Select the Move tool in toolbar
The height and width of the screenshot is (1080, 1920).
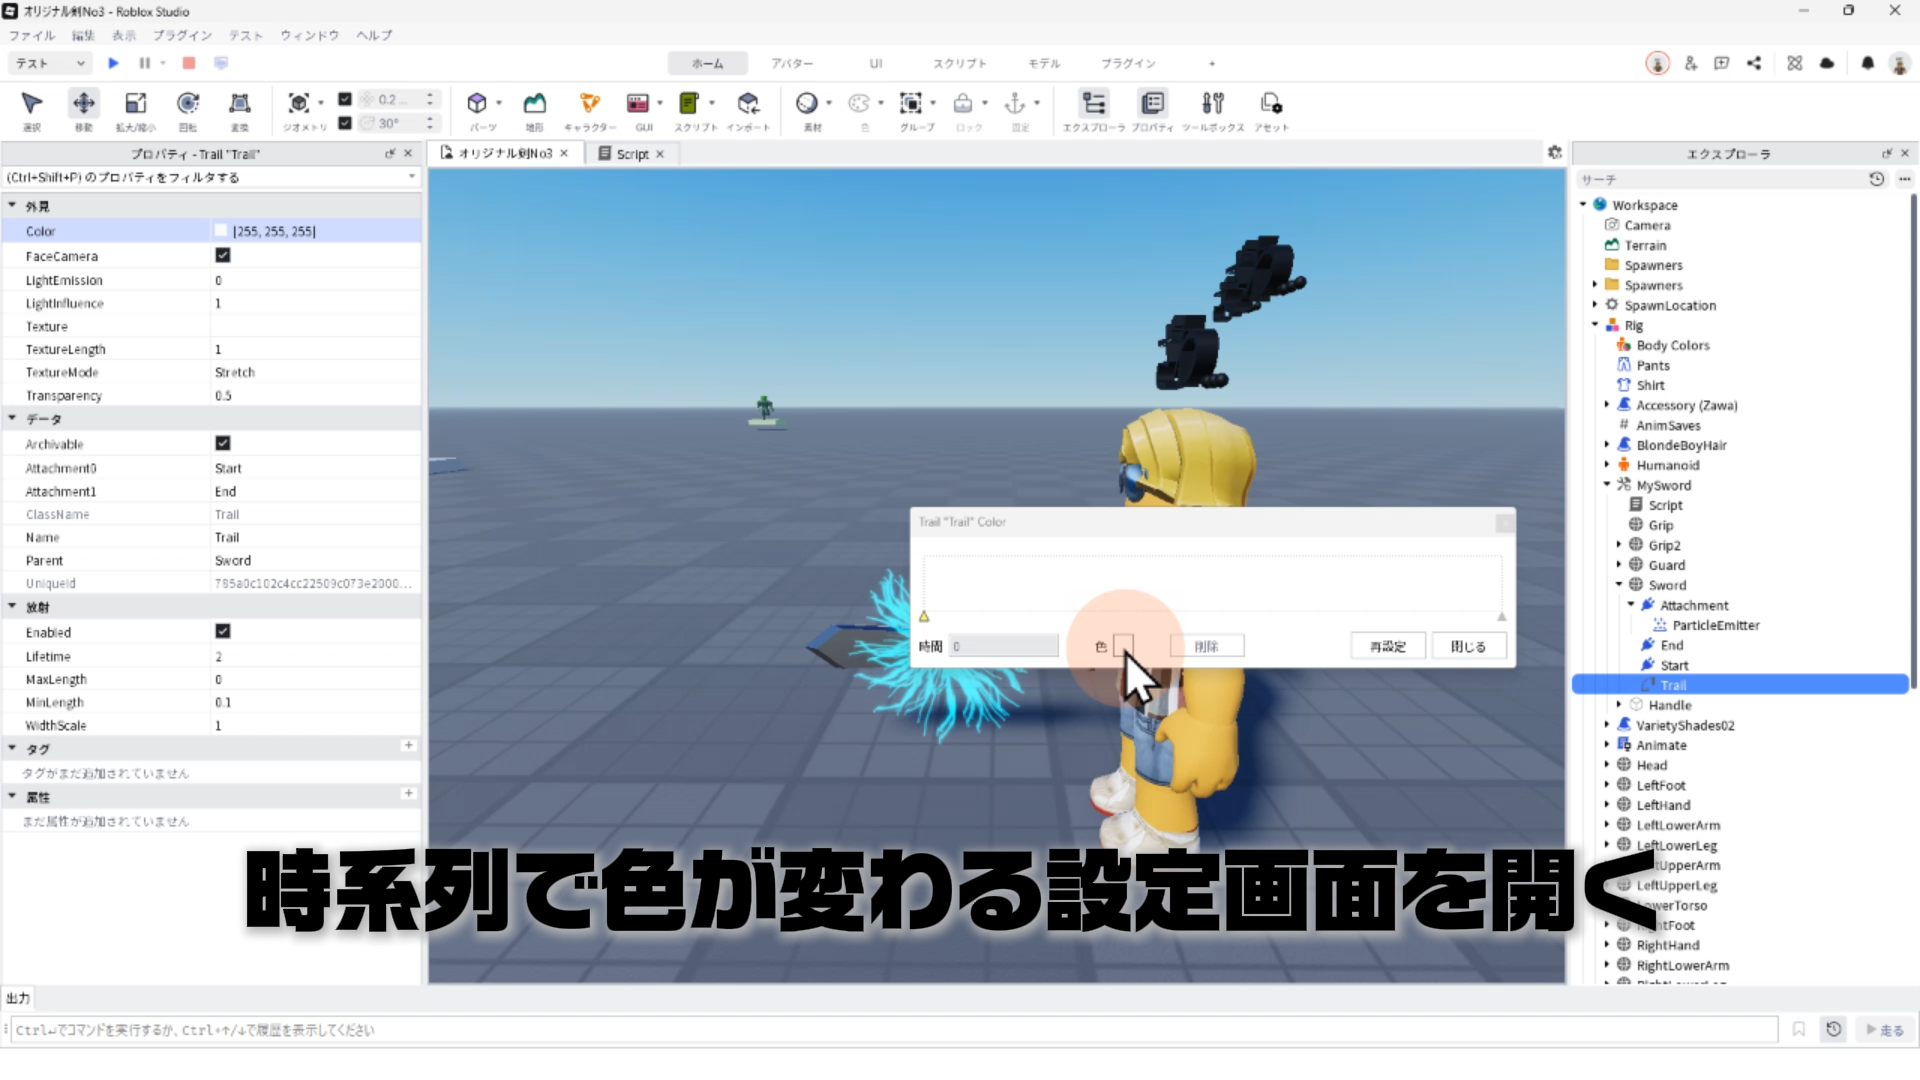[84, 103]
